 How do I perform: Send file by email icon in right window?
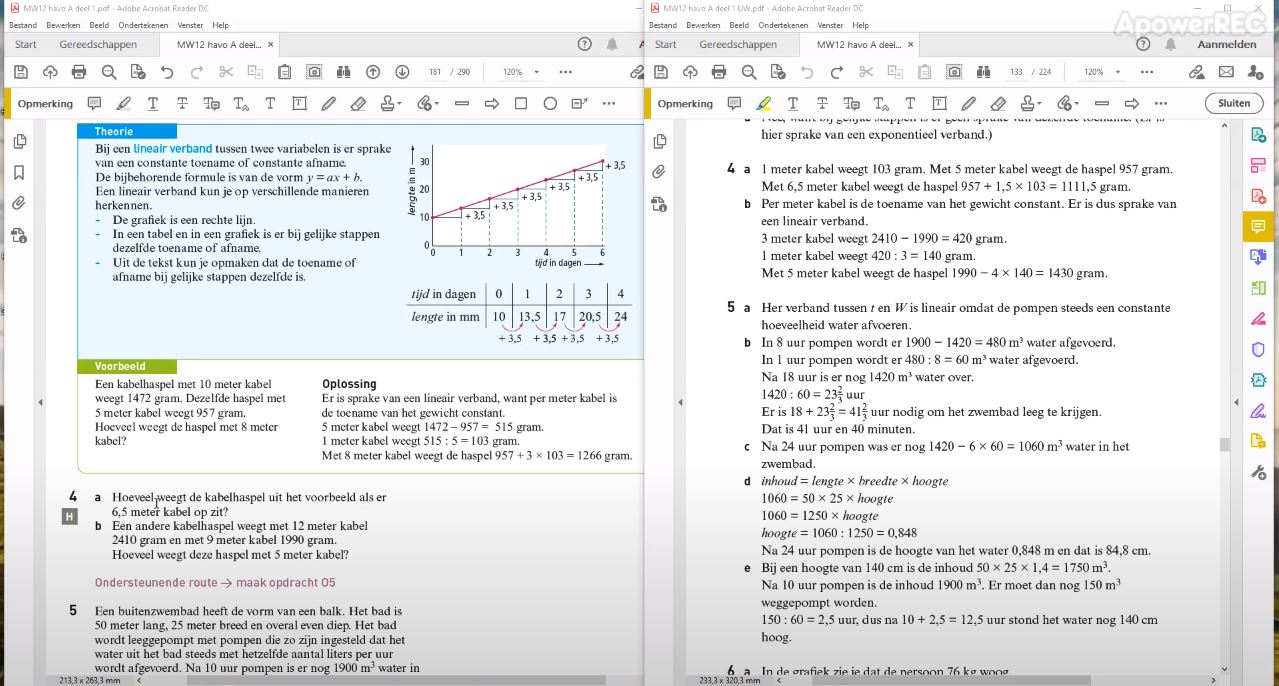pos(1226,72)
